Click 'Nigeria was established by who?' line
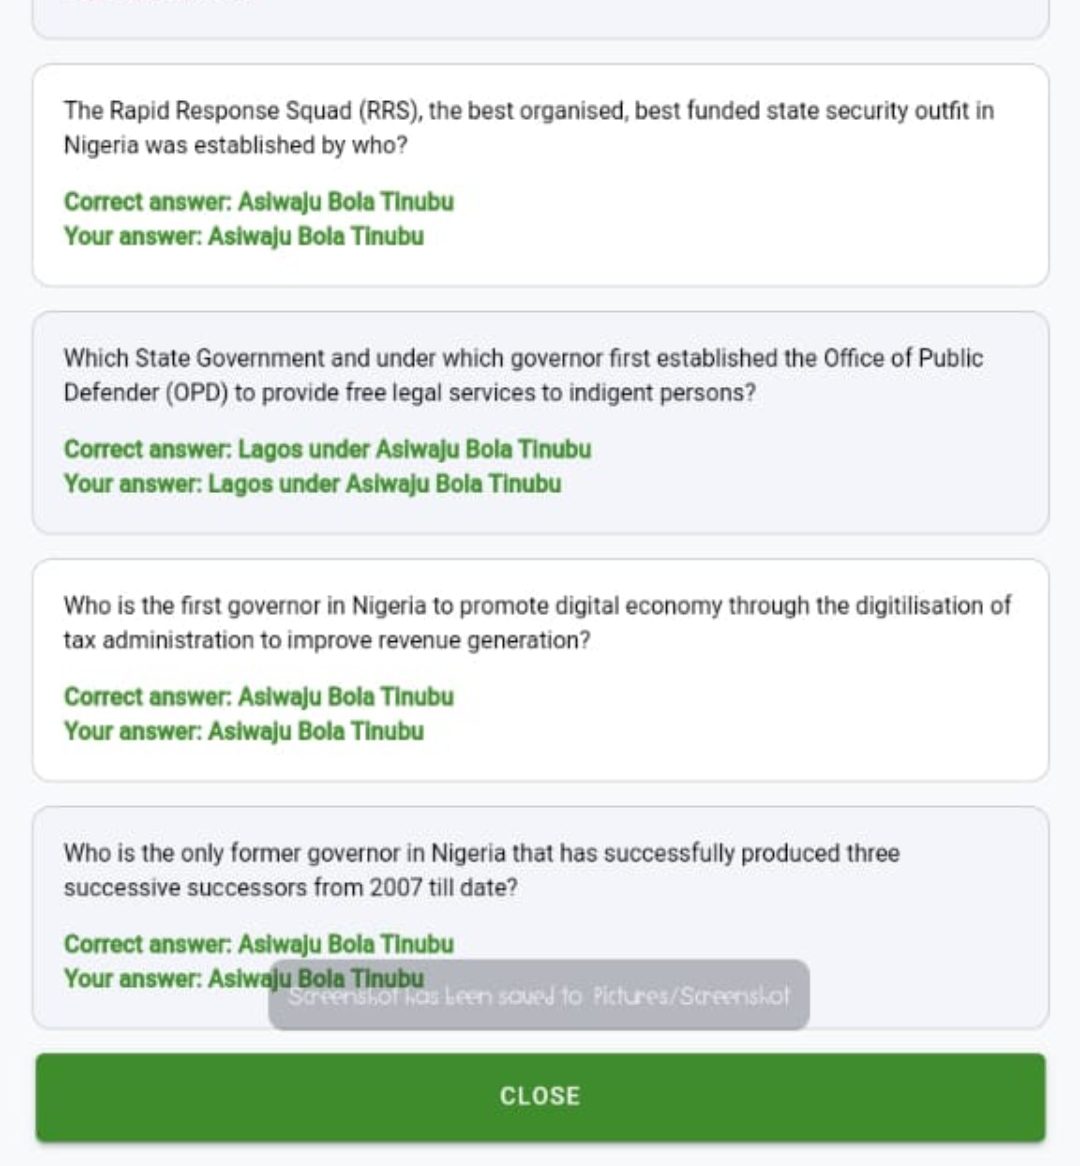Viewport: 1080px width, 1166px height. pyautogui.click(x=236, y=145)
